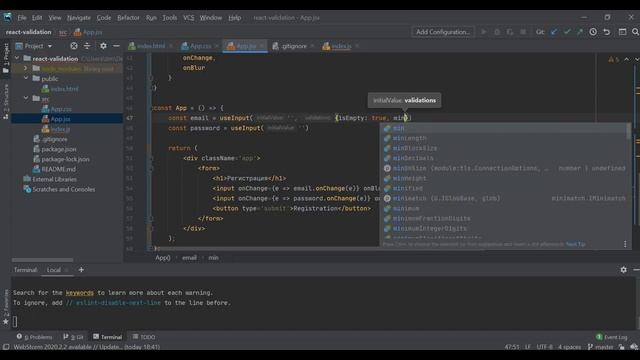The height and width of the screenshot is (360, 640).
Task: Click the locate-file target icon in Project panel
Action: point(73,46)
